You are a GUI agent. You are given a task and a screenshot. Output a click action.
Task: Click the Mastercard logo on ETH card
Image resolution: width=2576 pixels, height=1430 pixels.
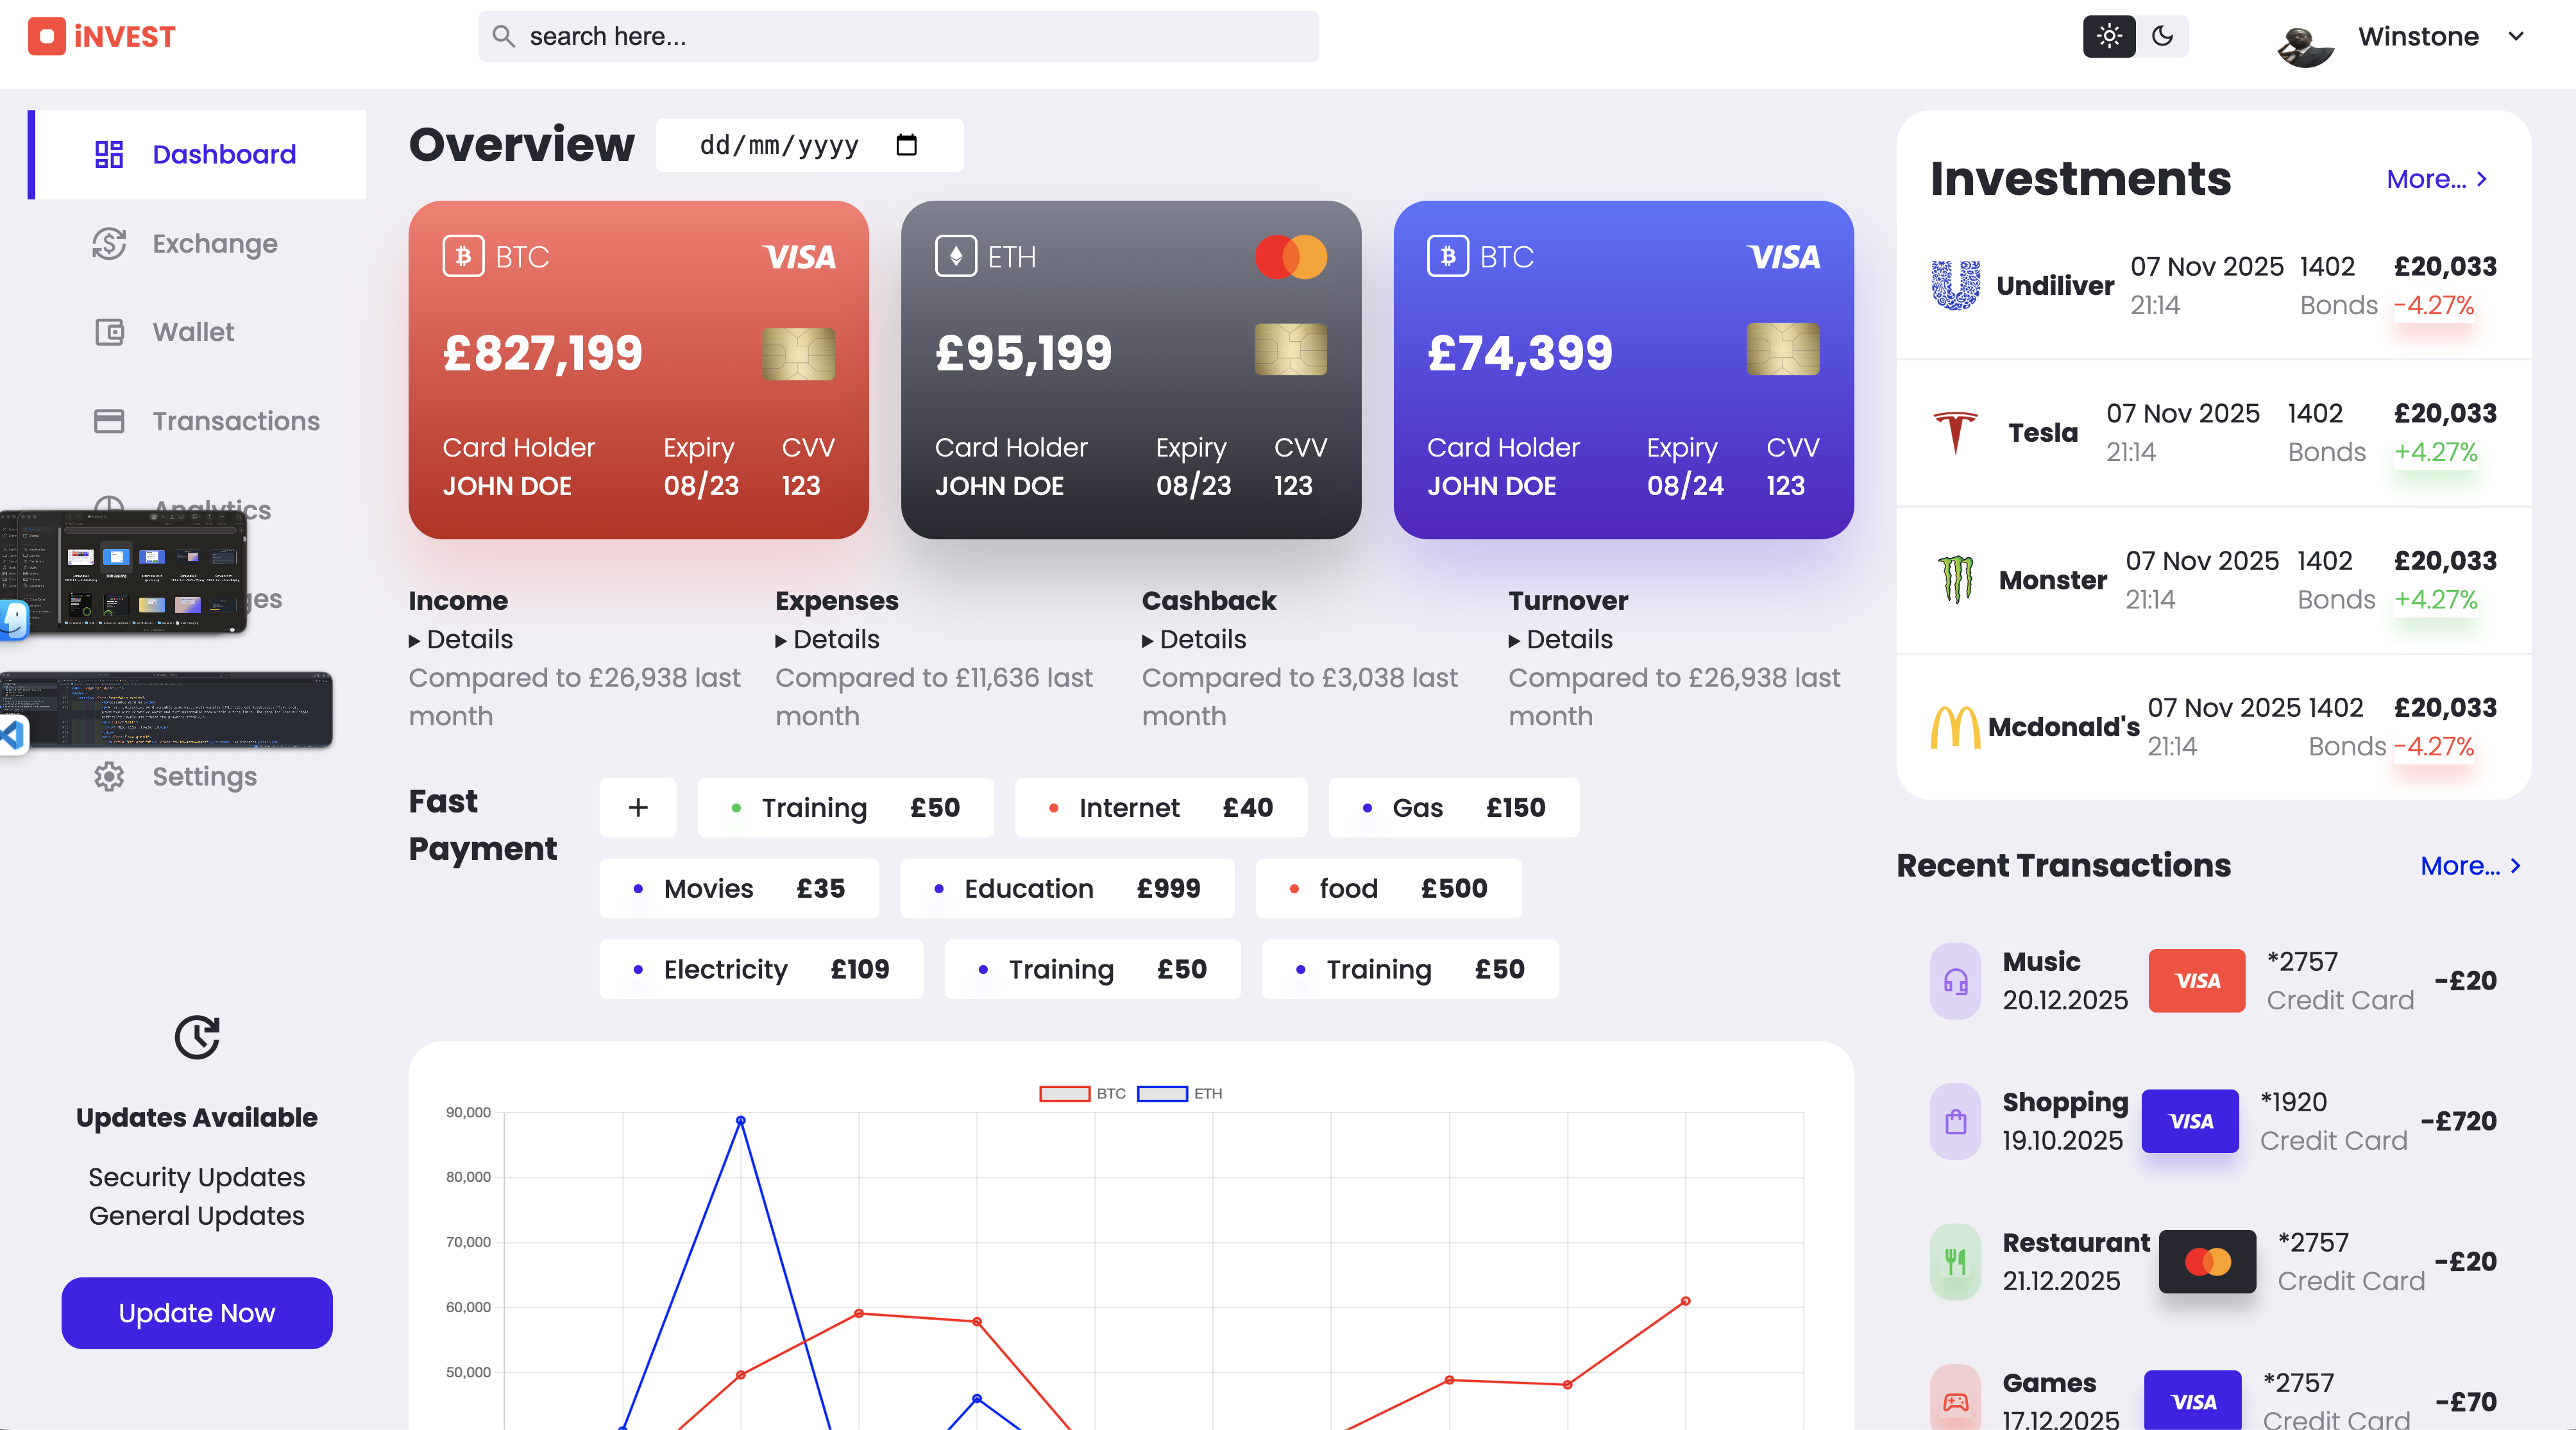[1291, 257]
